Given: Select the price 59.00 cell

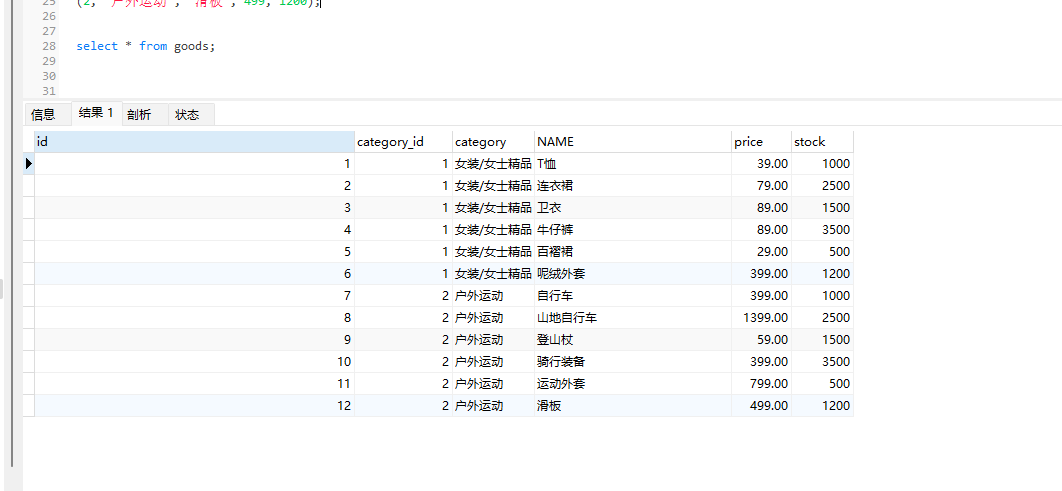Looking at the screenshot, I should pyautogui.click(x=761, y=339).
